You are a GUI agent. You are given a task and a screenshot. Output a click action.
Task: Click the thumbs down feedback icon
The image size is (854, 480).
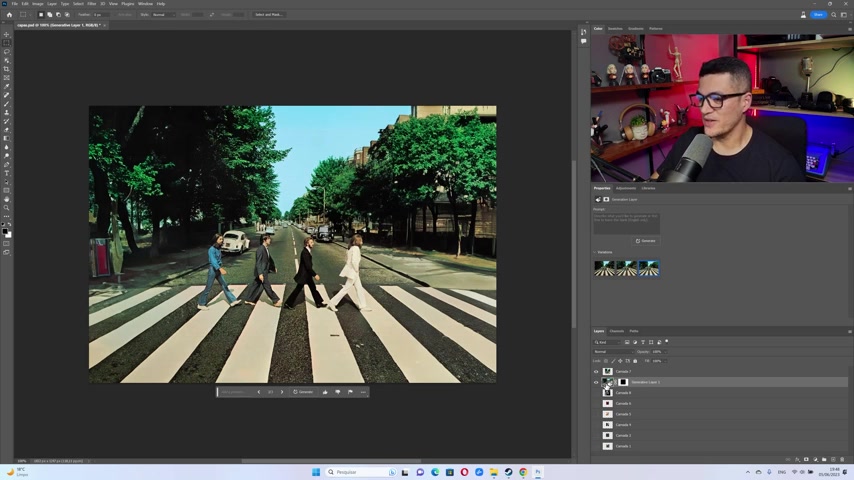coord(338,392)
